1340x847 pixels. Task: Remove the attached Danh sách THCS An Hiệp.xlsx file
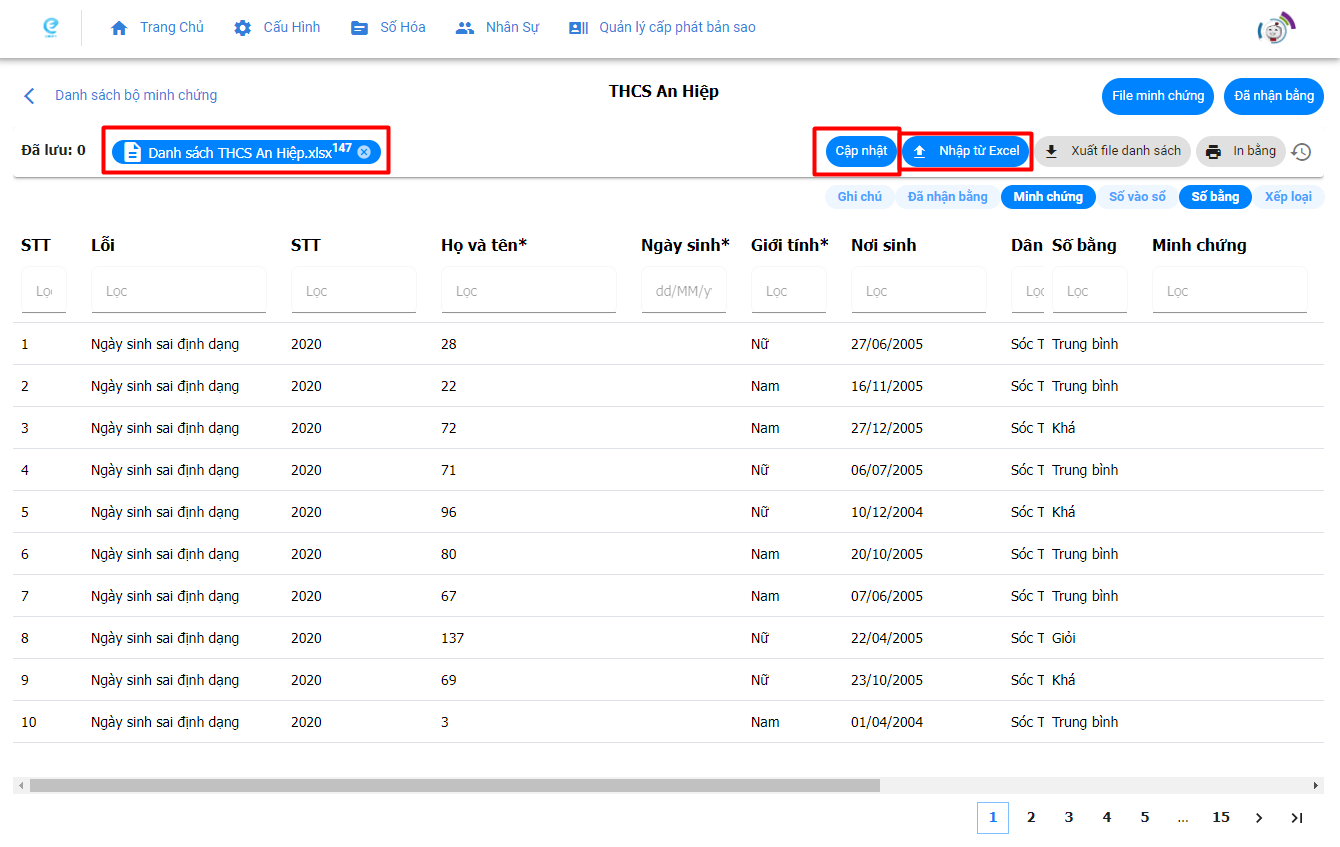[x=364, y=152]
